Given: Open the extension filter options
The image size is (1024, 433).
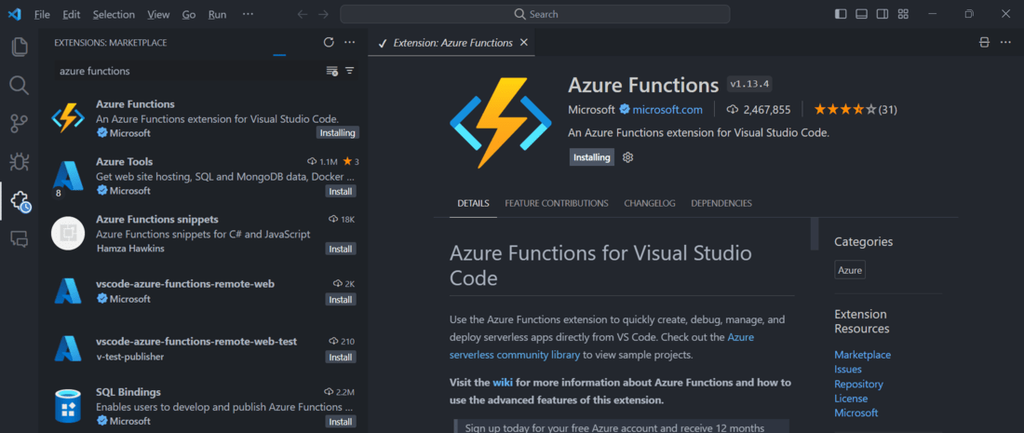Looking at the screenshot, I should [x=350, y=71].
